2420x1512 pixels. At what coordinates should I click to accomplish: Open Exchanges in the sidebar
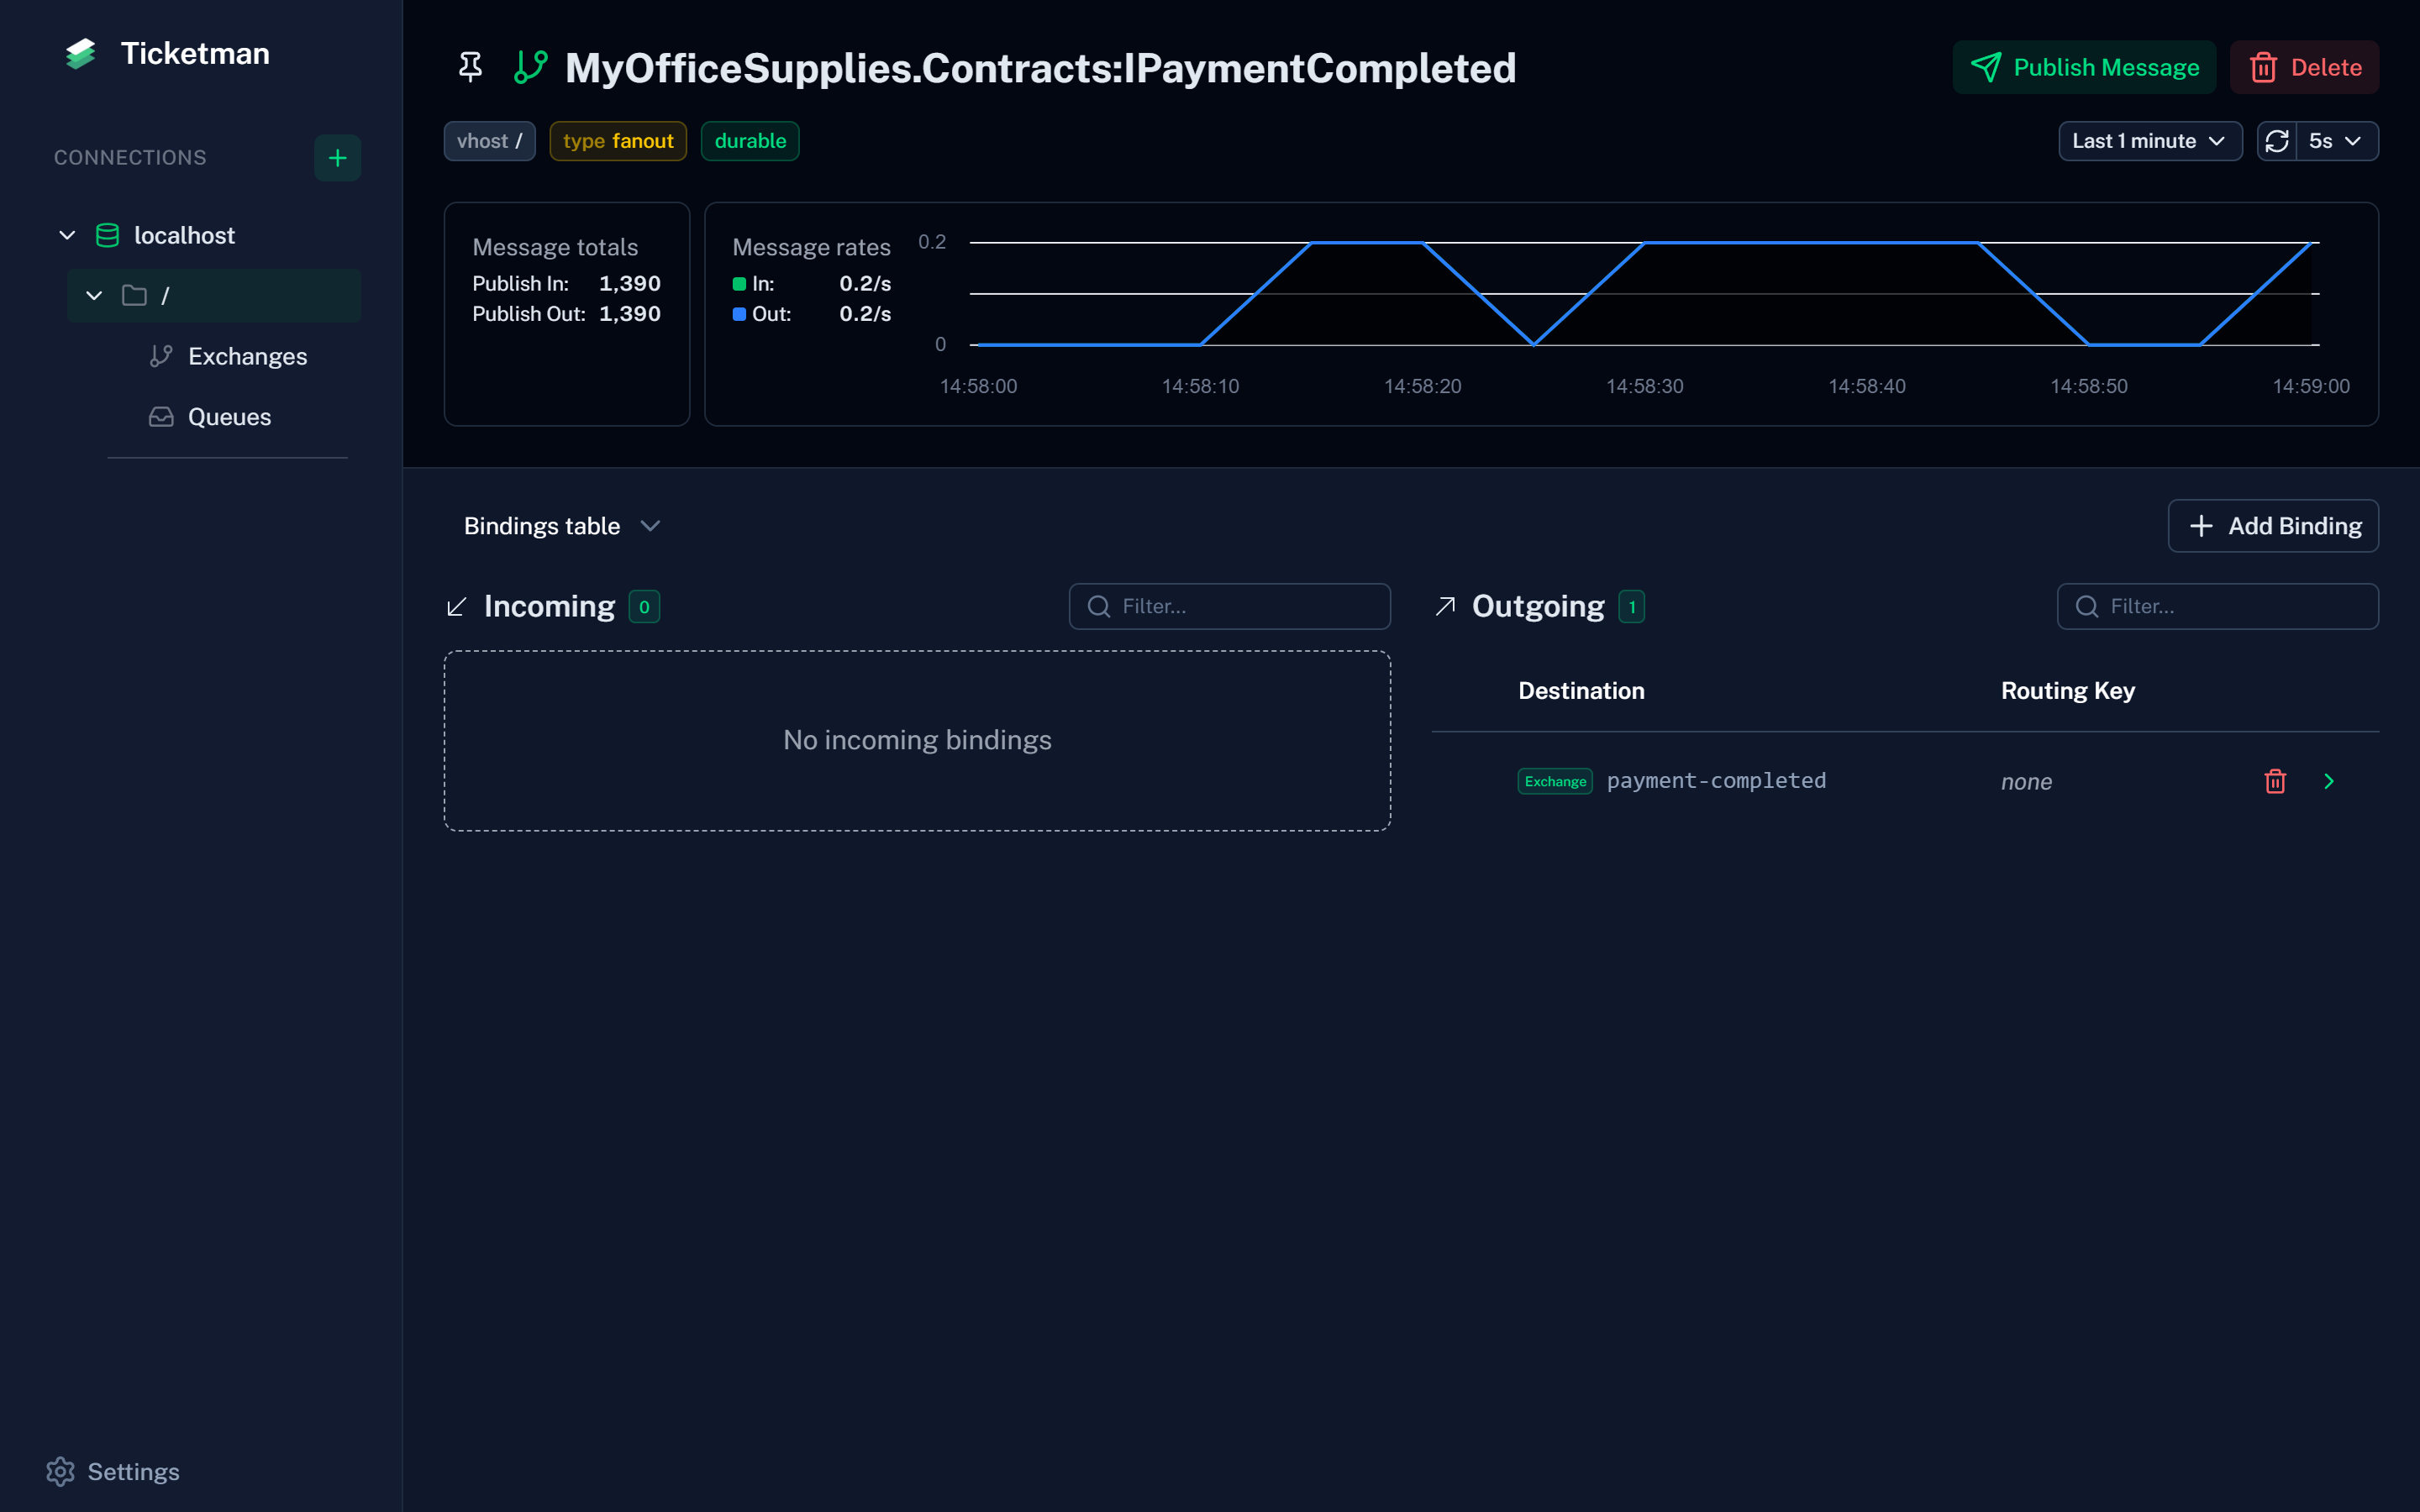(x=246, y=356)
